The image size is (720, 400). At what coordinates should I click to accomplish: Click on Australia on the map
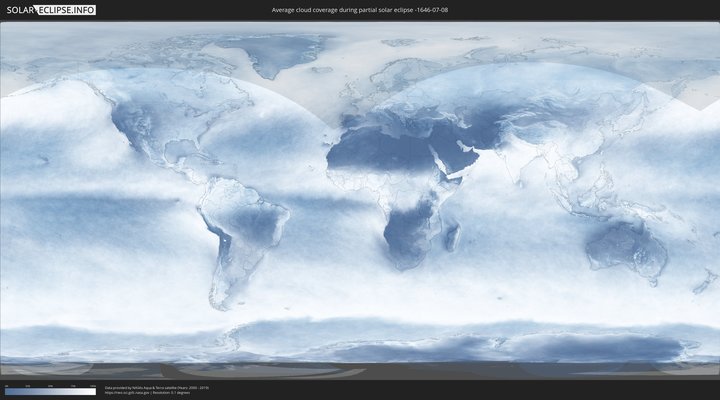coord(625,245)
